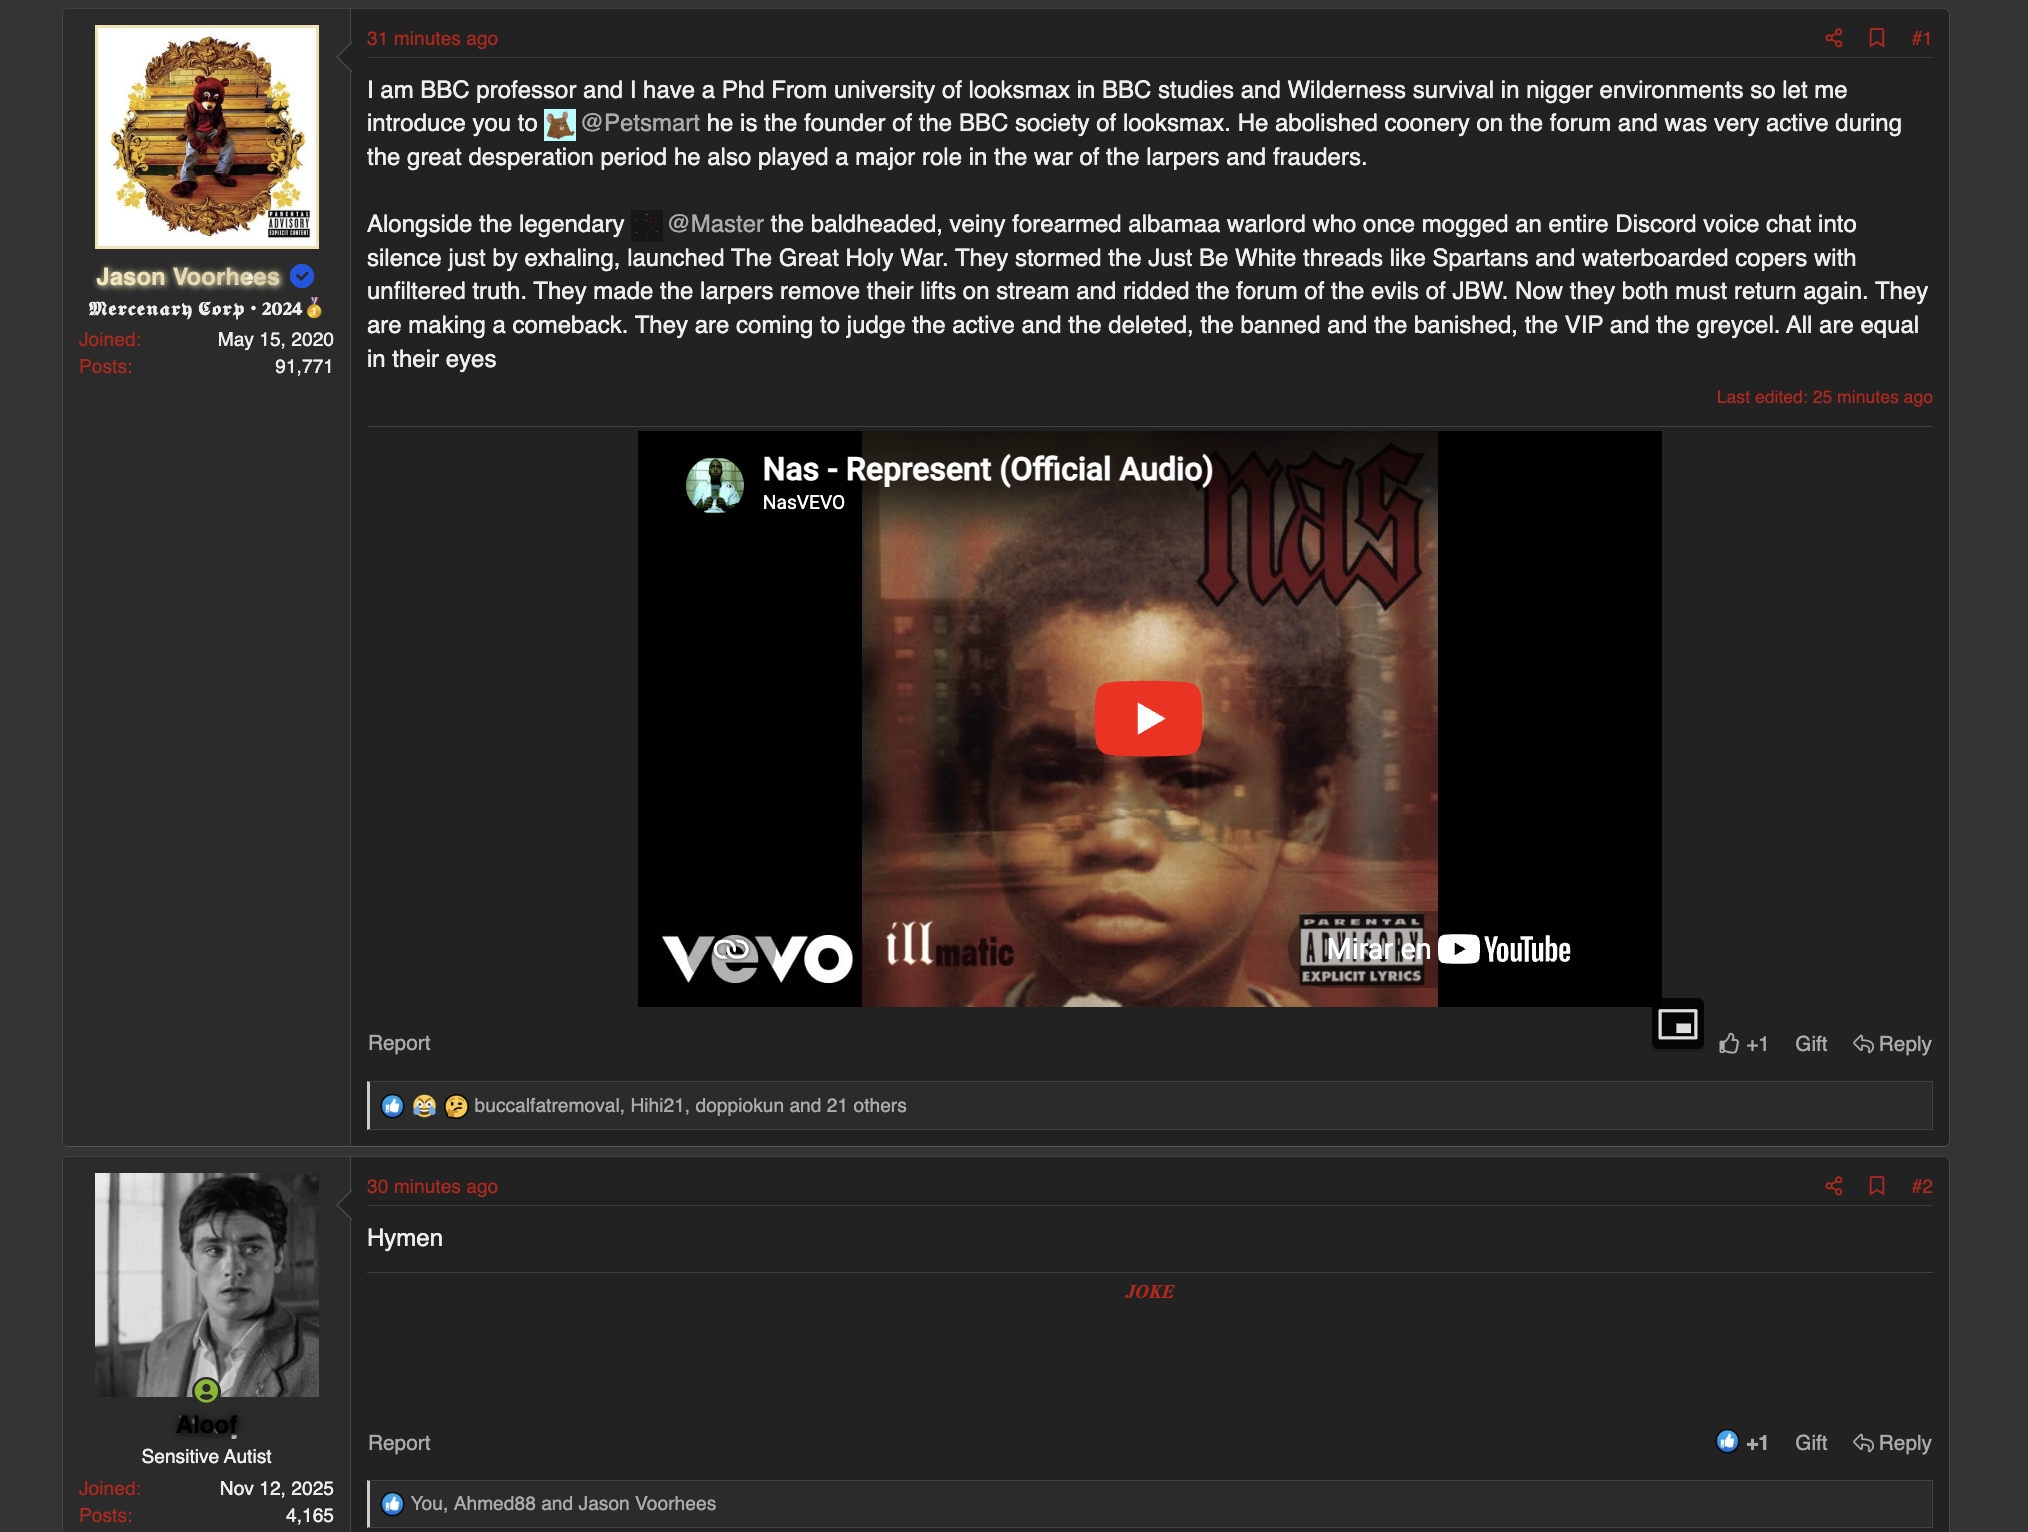Open Aloof's profile avatar
The height and width of the screenshot is (1532, 2028).
click(x=207, y=1285)
